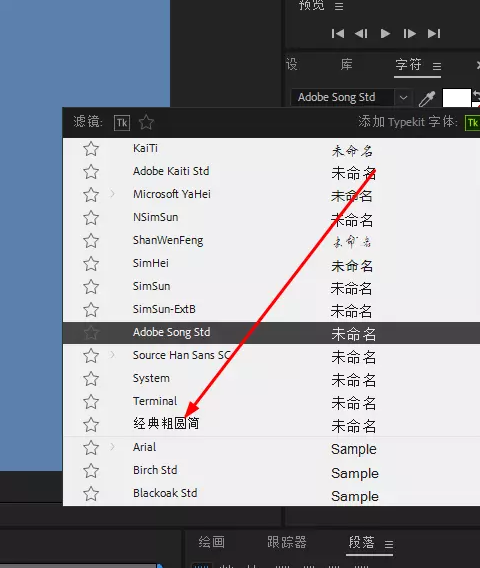Switch to the 库 tab
This screenshot has width=480, height=568.
346,64
